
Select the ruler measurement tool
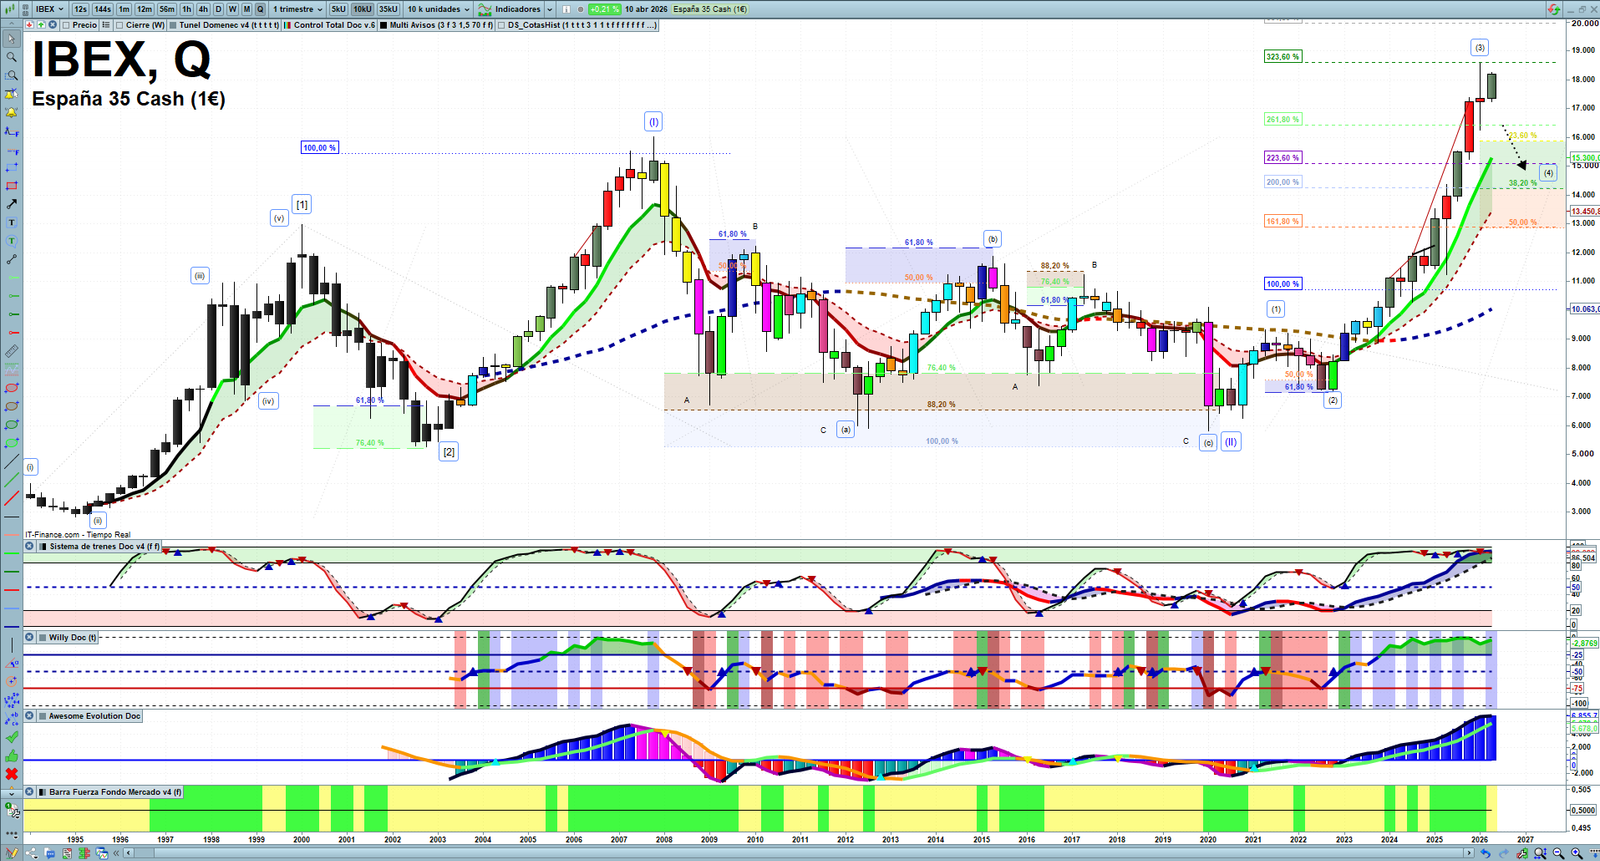coord(12,351)
